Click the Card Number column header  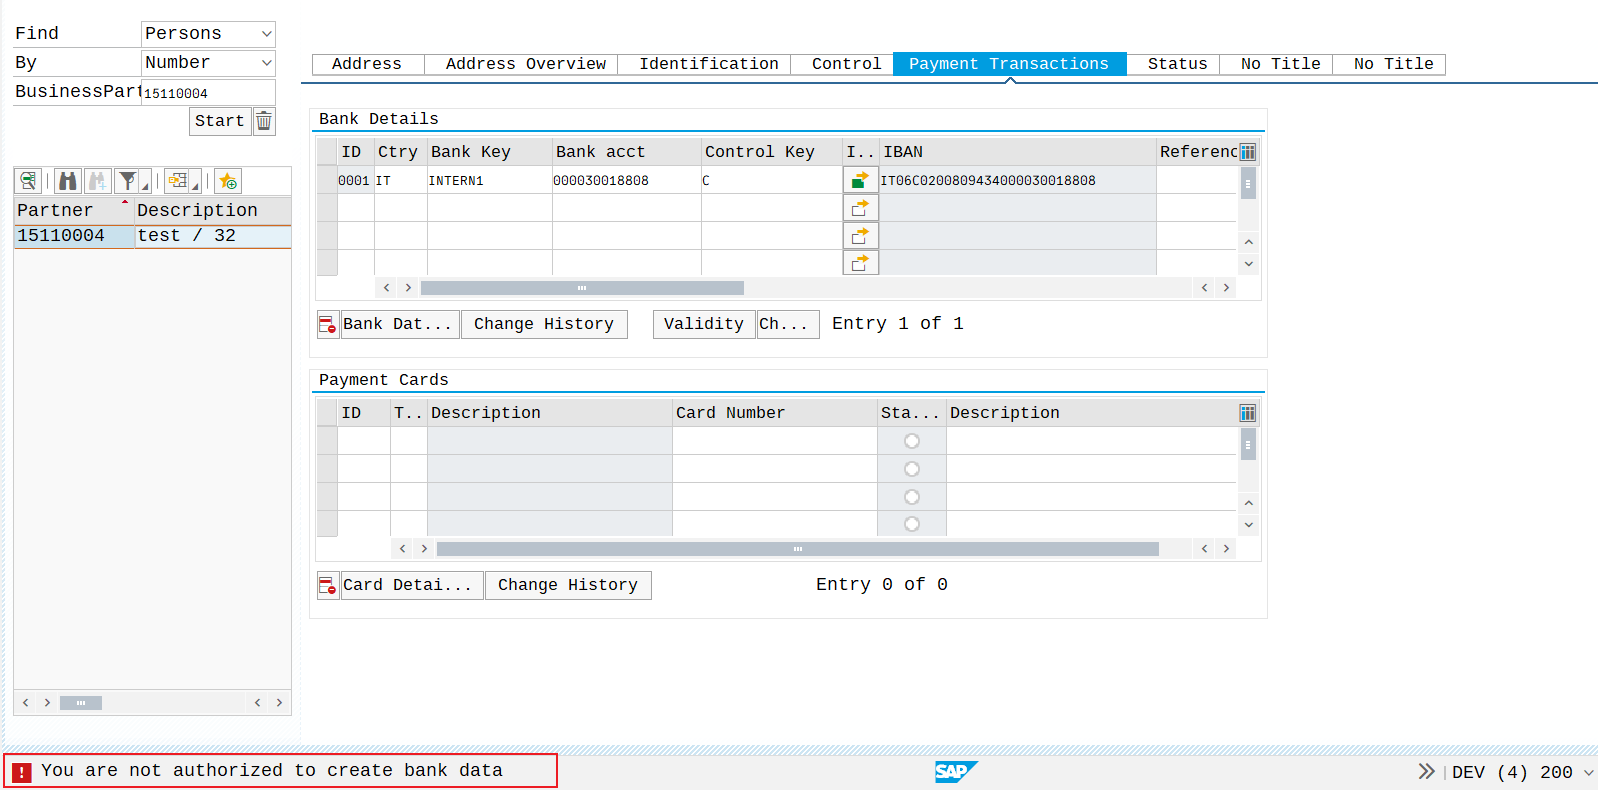775,413
